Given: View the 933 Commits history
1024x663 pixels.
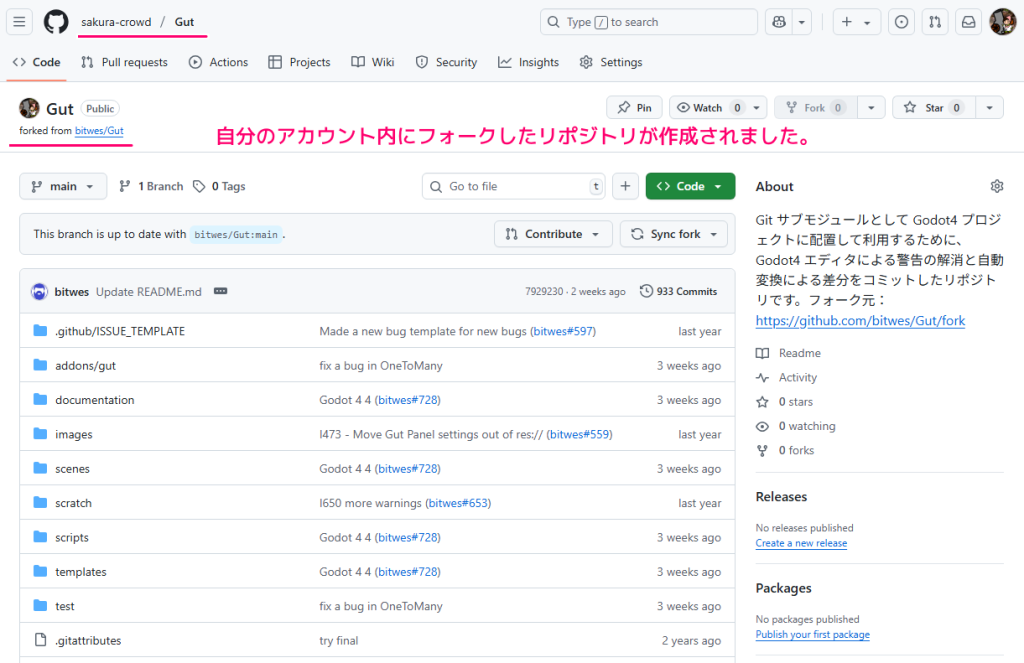Looking at the screenshot, I should (x=679, y=291).
